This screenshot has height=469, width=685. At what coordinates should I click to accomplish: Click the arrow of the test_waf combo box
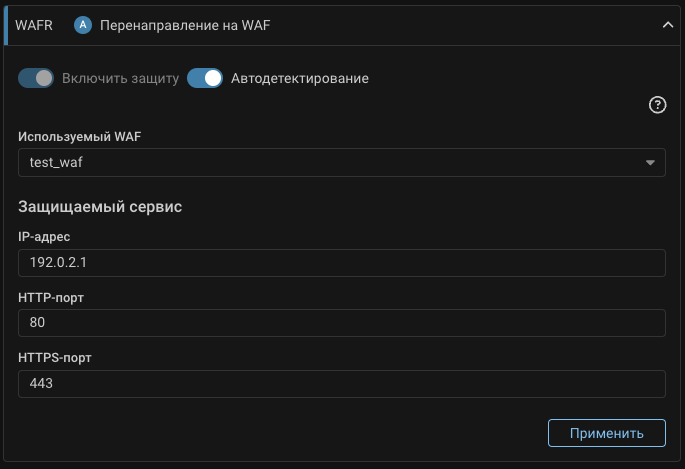(650, 162)
